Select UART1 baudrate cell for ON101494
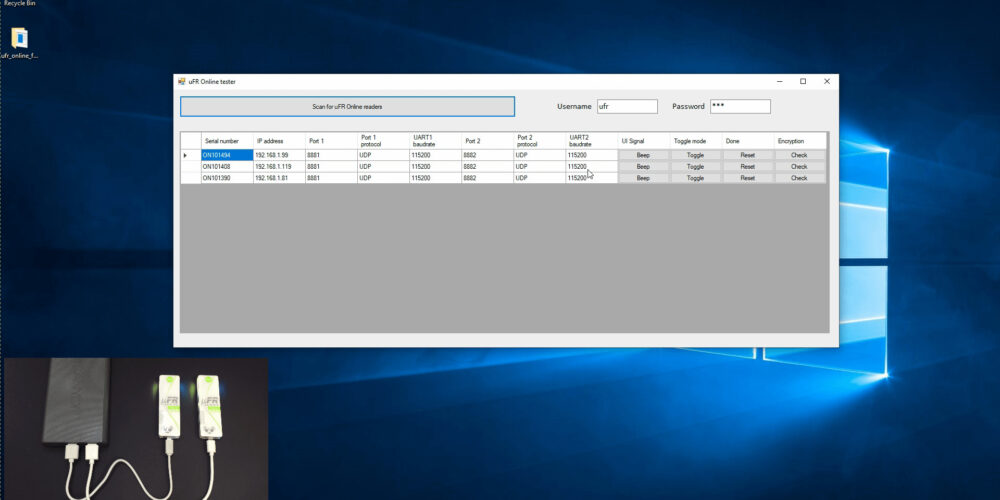 tap(436, 155)
